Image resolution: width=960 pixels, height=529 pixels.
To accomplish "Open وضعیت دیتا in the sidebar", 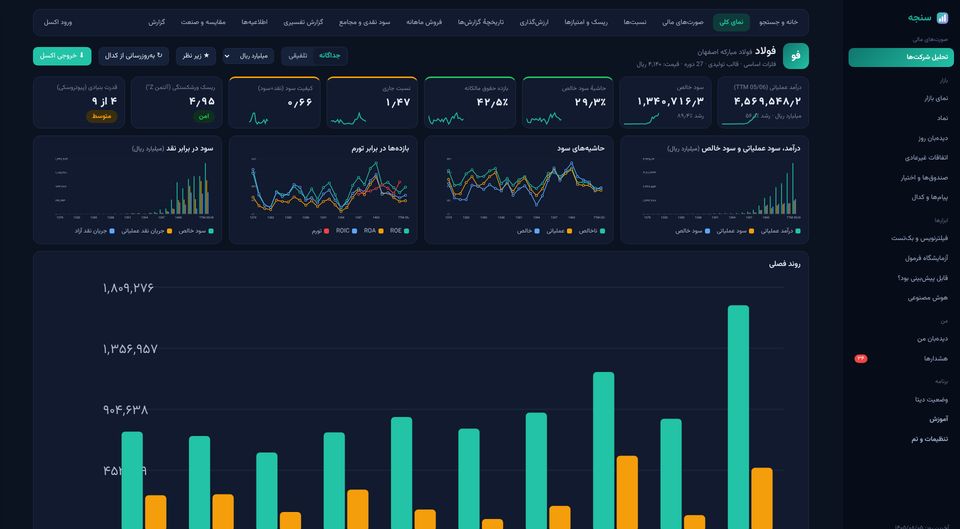I will point(901,399).
